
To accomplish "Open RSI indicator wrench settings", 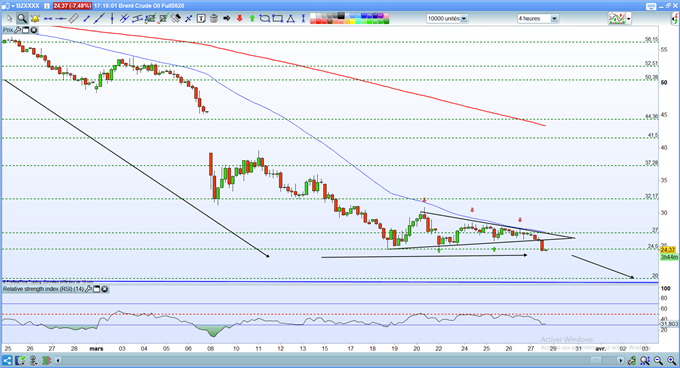I will 88,289.
